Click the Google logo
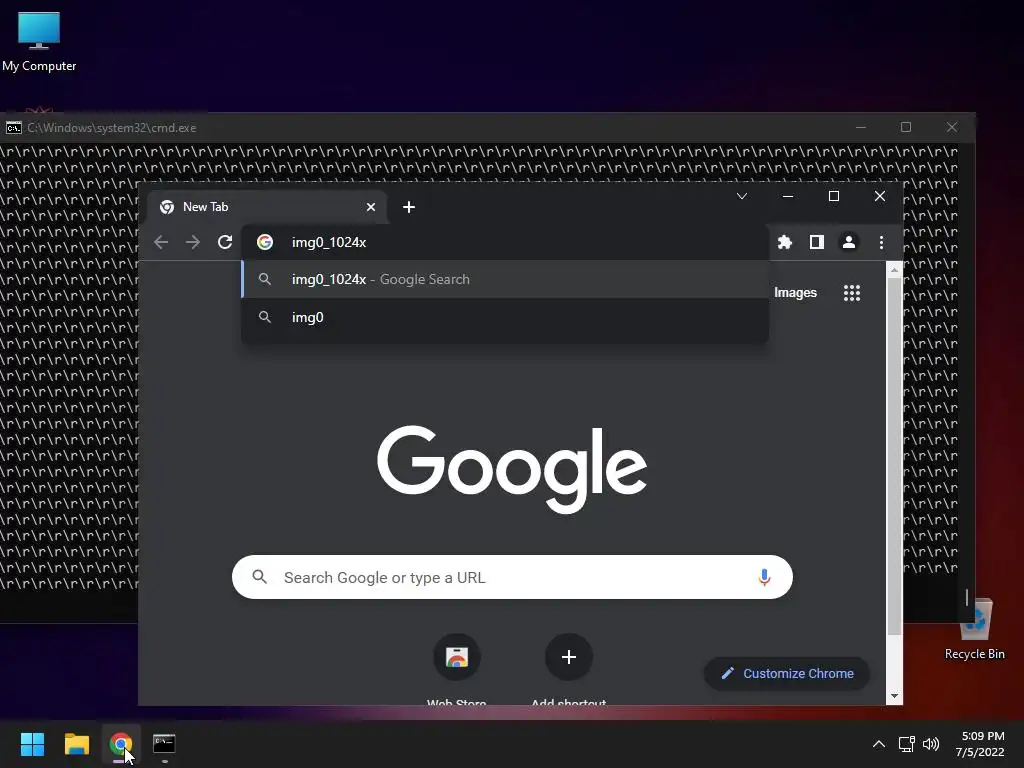 coord(513,469)
